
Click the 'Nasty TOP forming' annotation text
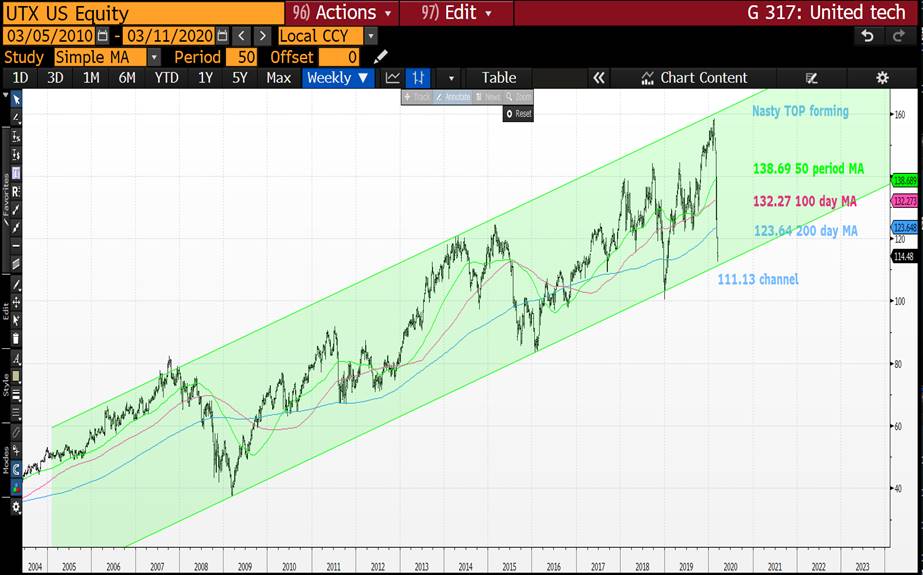(x=800, y=111)
